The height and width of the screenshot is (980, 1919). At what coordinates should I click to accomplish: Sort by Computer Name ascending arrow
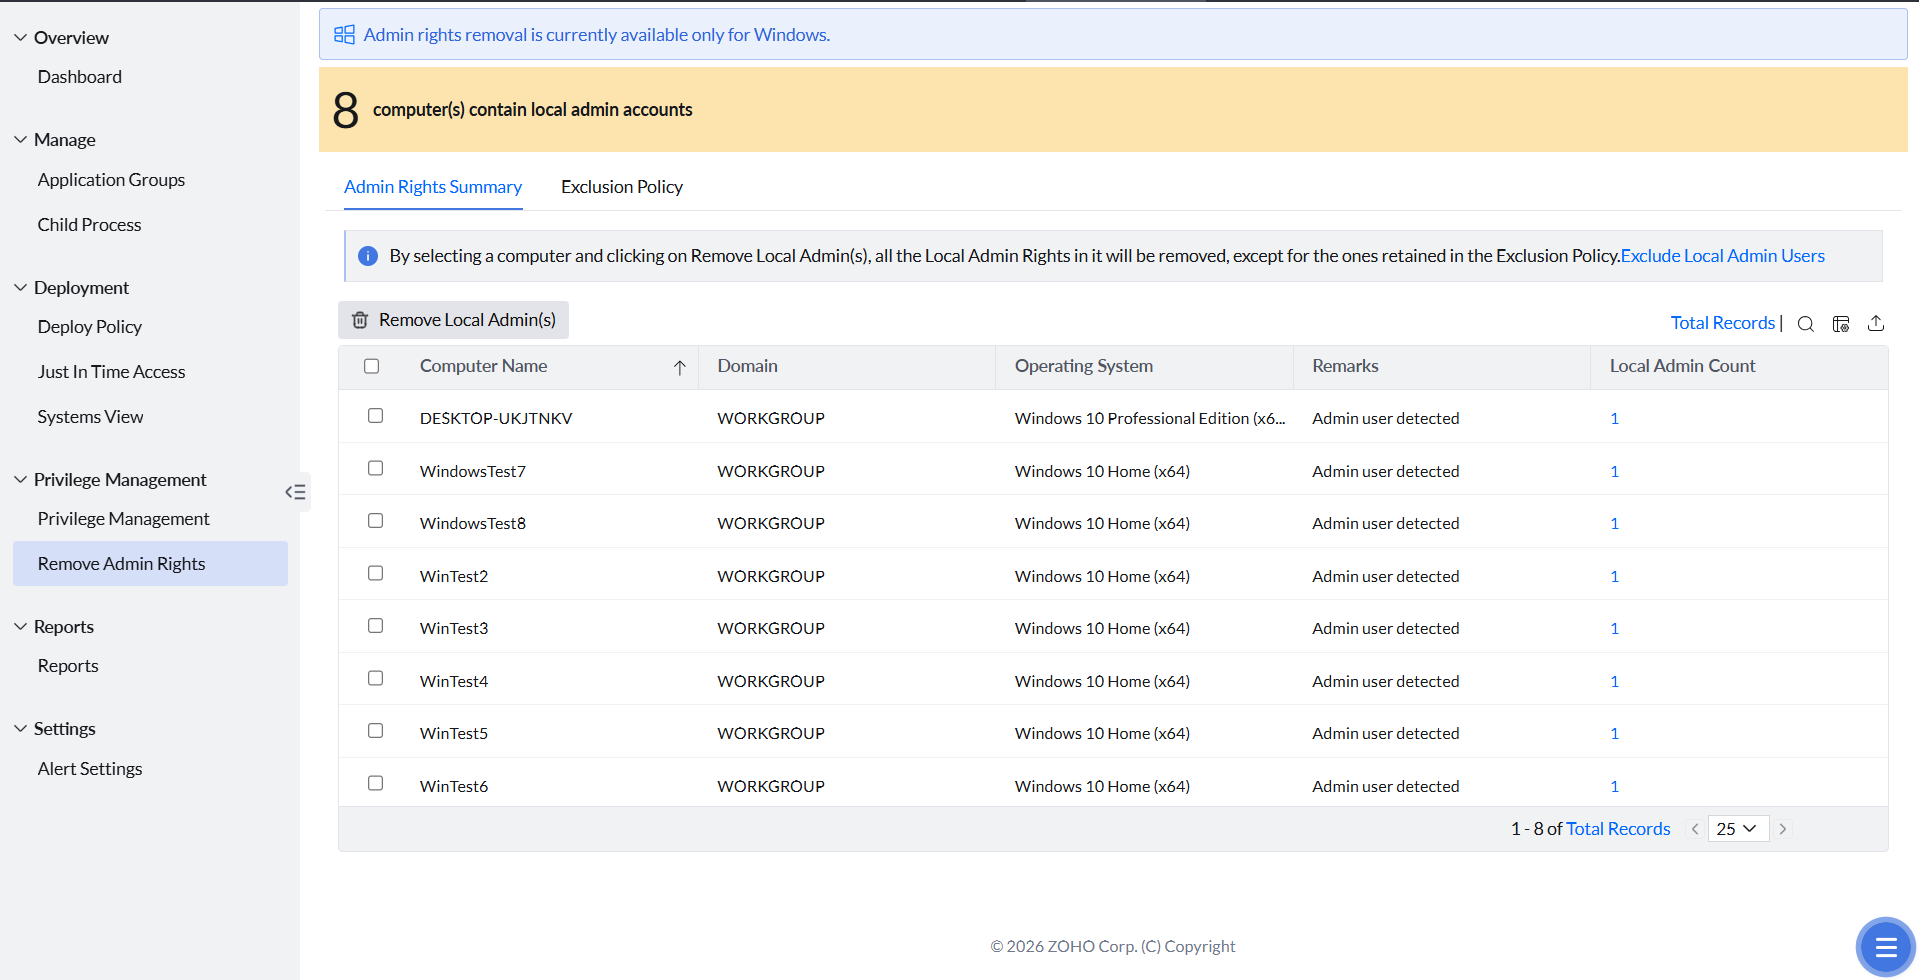pyautogui.click(x=679, y=368)
